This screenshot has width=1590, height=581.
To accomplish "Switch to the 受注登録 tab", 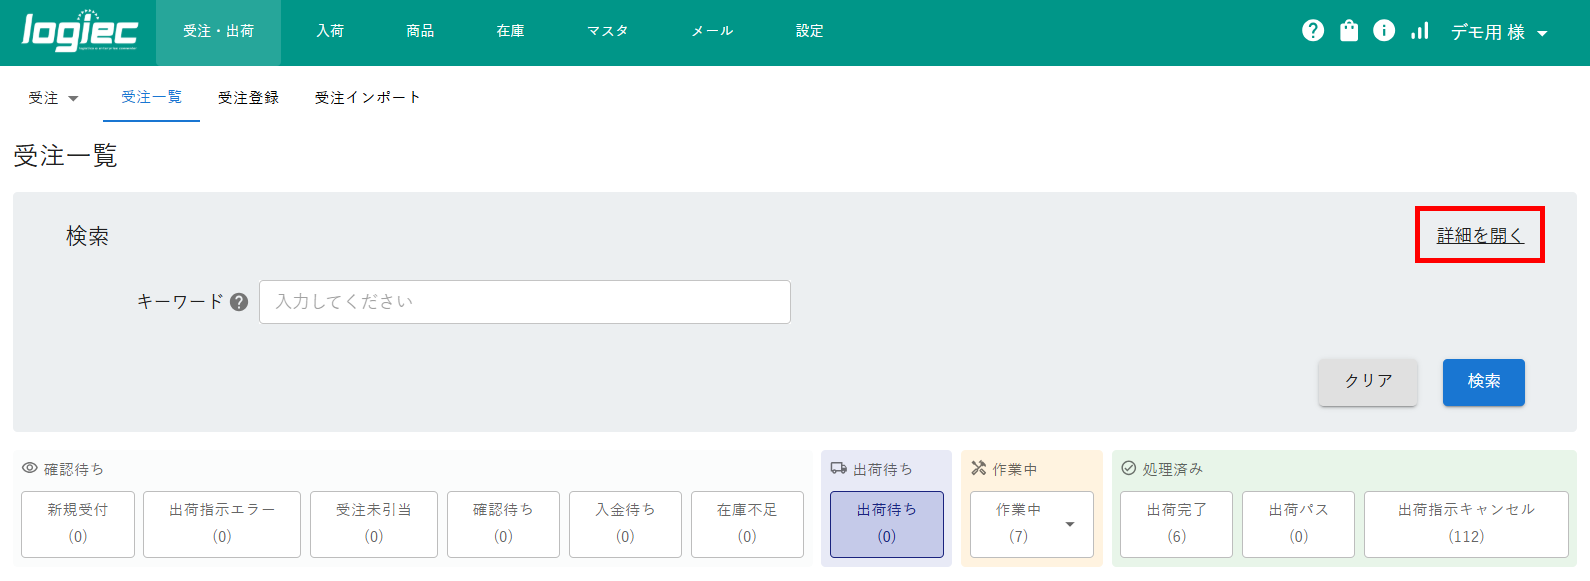I will pos(248,98).
